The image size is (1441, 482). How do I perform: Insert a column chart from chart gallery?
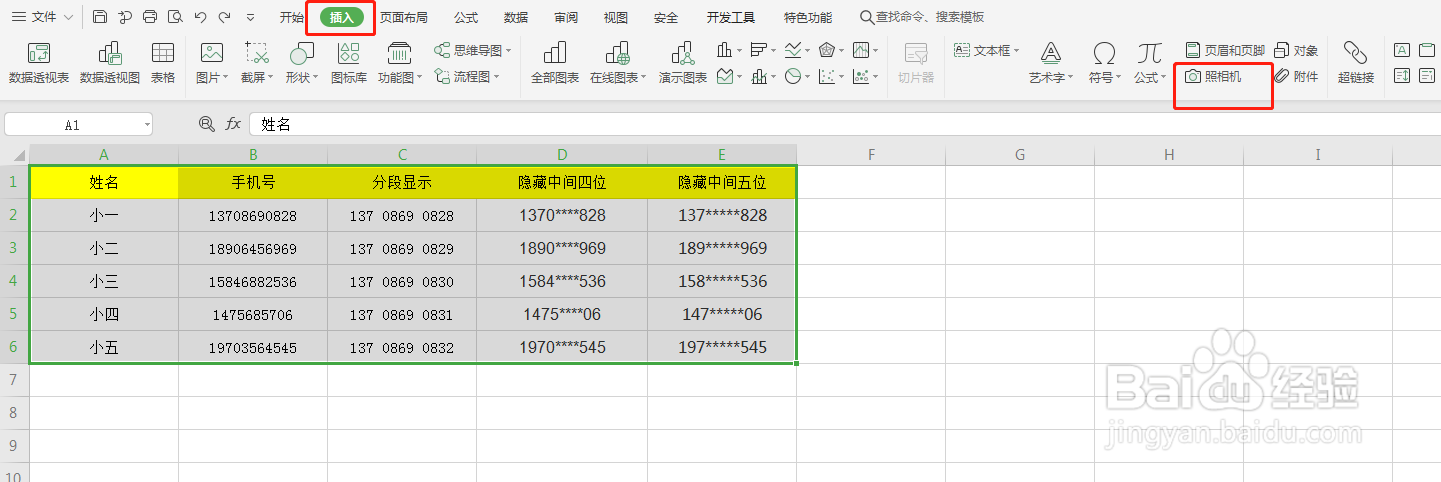pos(725,50)
